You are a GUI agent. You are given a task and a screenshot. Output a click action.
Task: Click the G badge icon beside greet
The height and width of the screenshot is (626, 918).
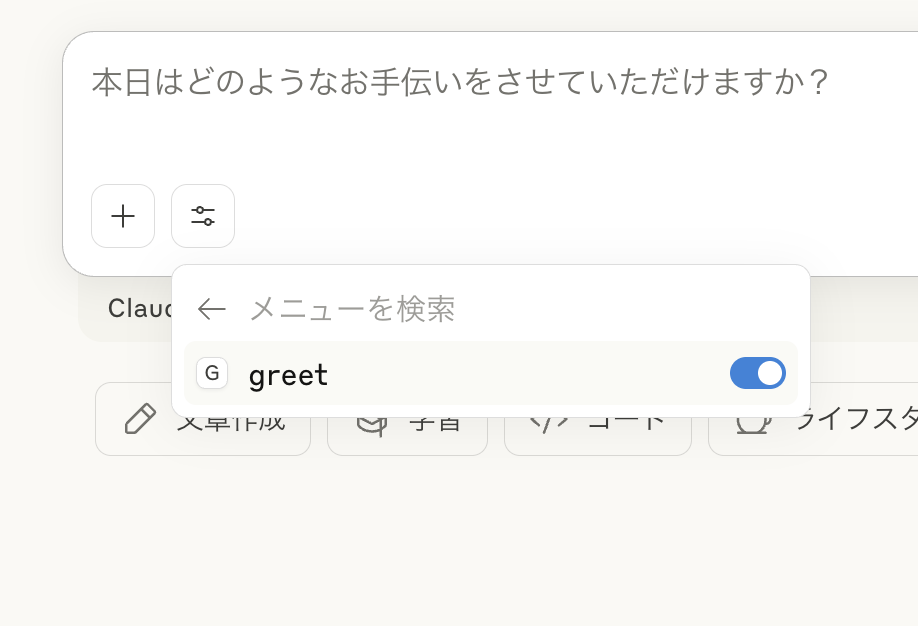tap(212, 373)
